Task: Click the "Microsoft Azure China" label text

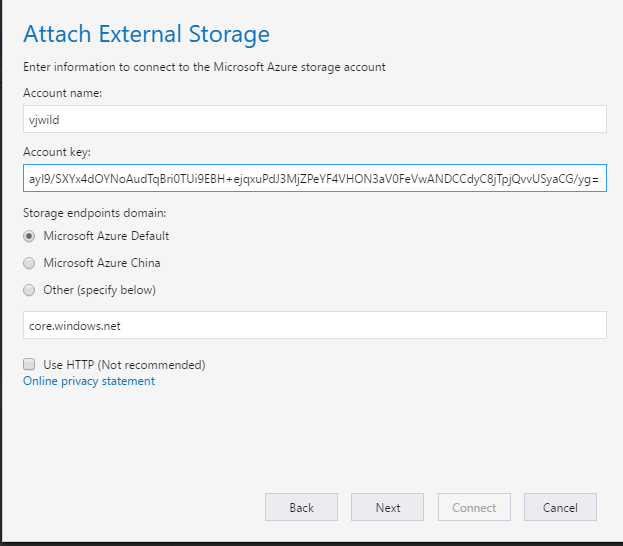Action: (x=102, y=263)
